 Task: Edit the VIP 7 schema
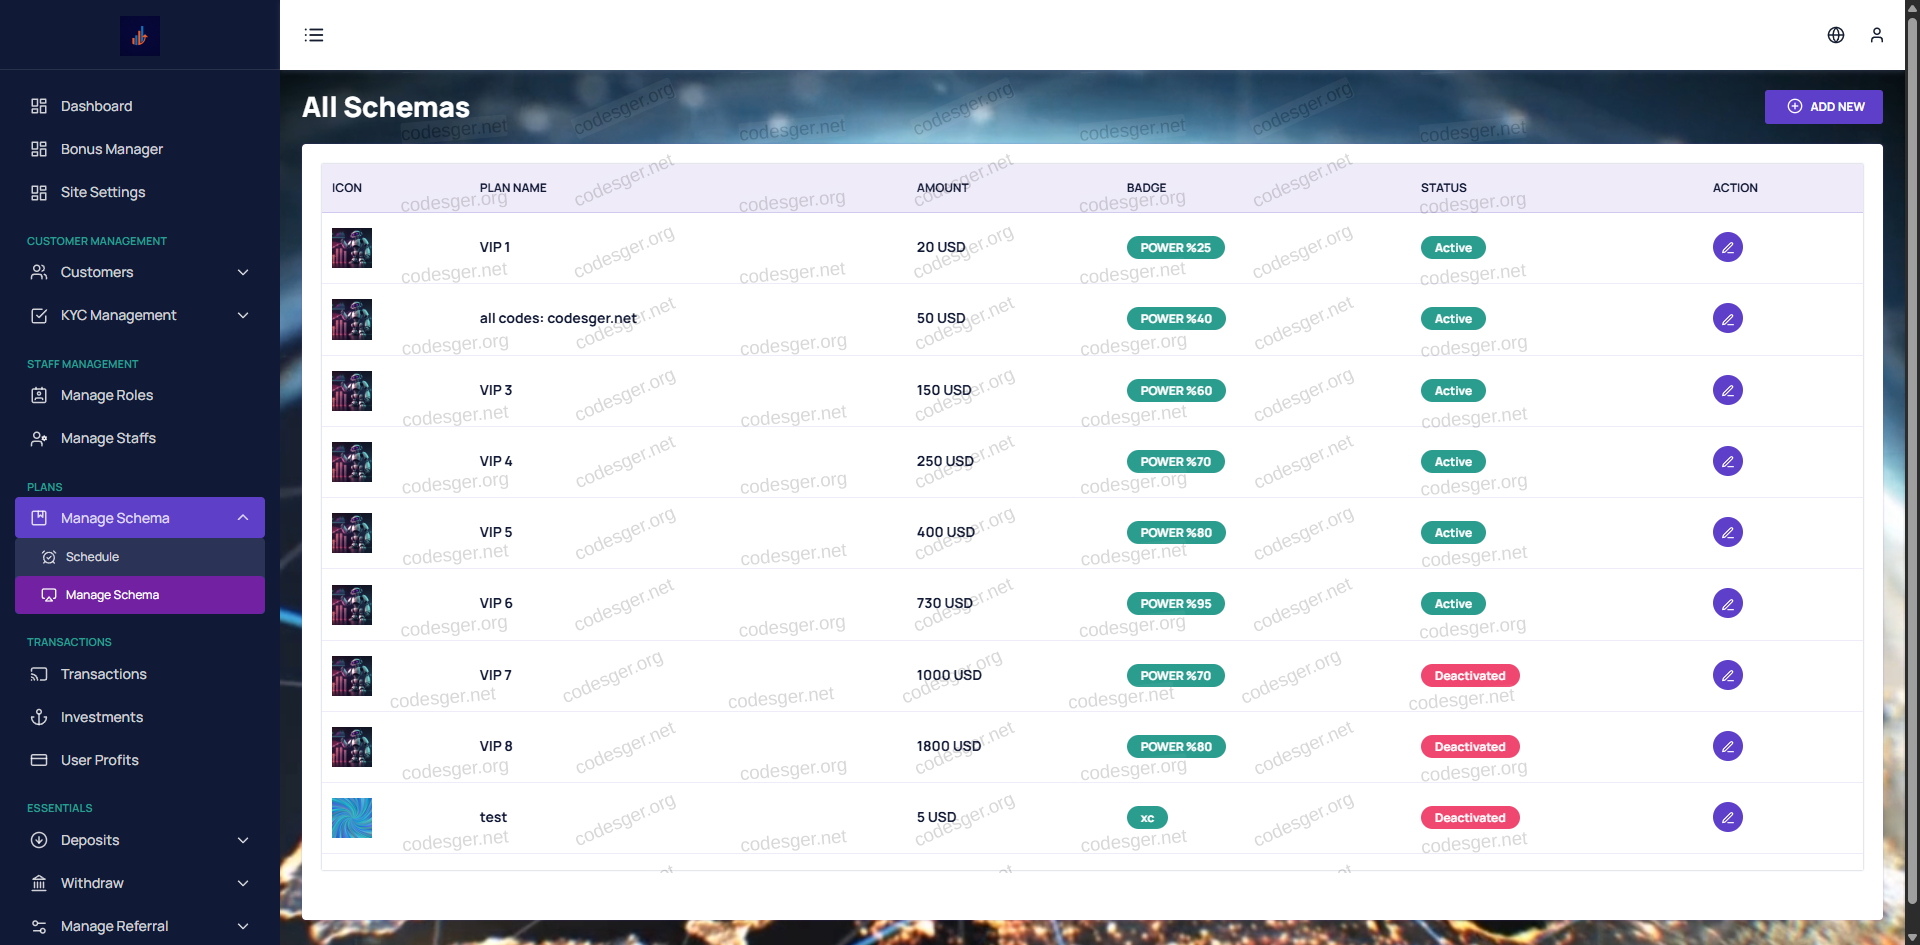pos(1727,675)
